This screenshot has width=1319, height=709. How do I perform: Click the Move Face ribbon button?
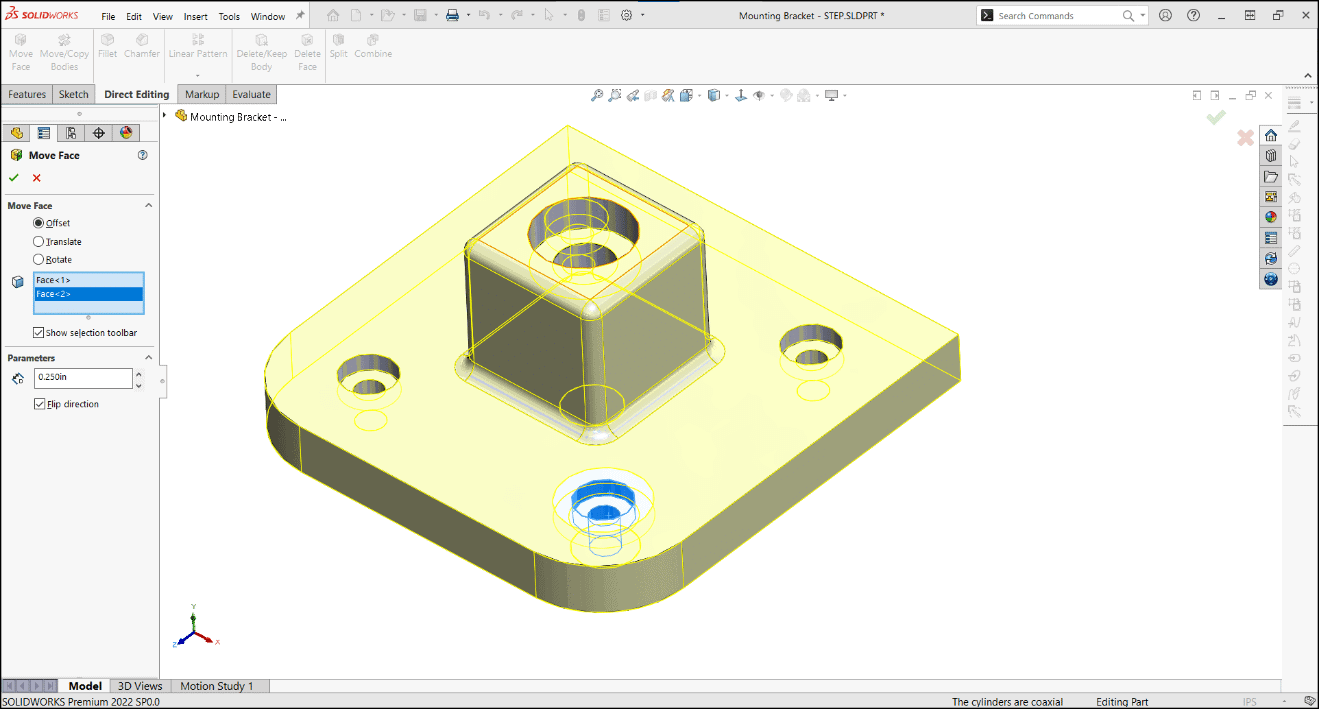21,53
